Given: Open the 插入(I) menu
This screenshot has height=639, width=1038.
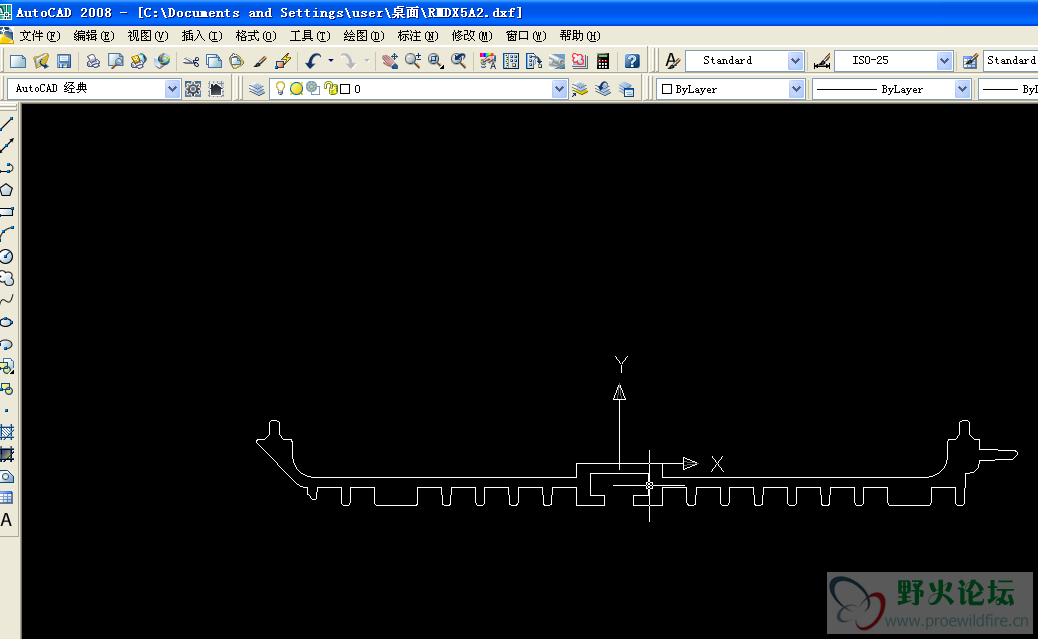Looking at the screenshot, I should [x=202, y=36].
